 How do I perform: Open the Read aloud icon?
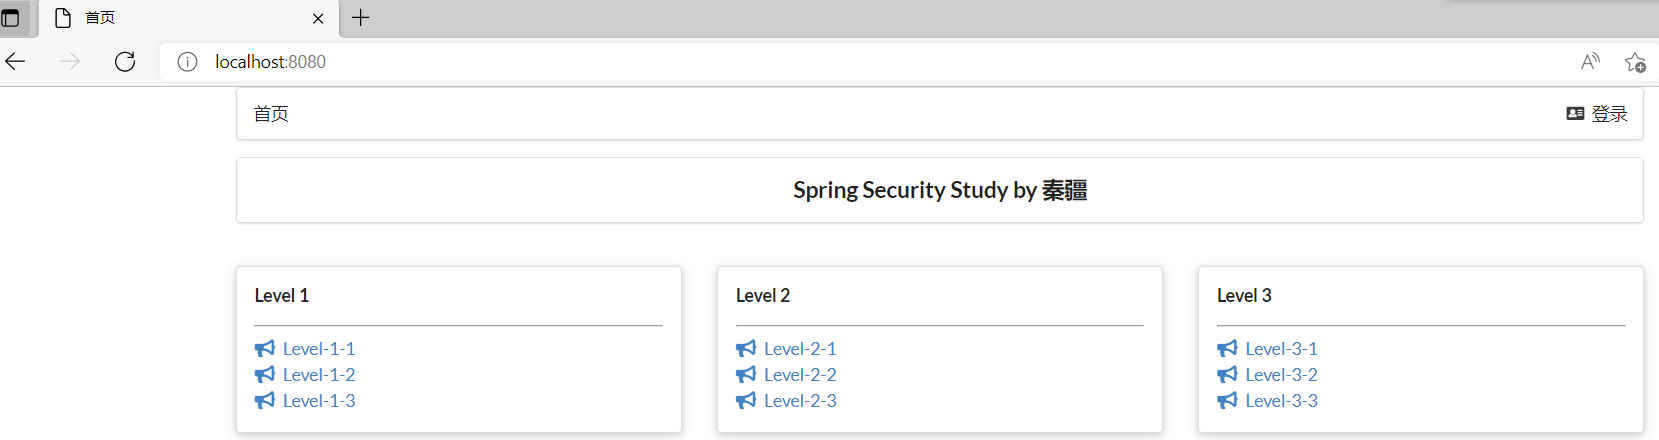coord(1590,62)
